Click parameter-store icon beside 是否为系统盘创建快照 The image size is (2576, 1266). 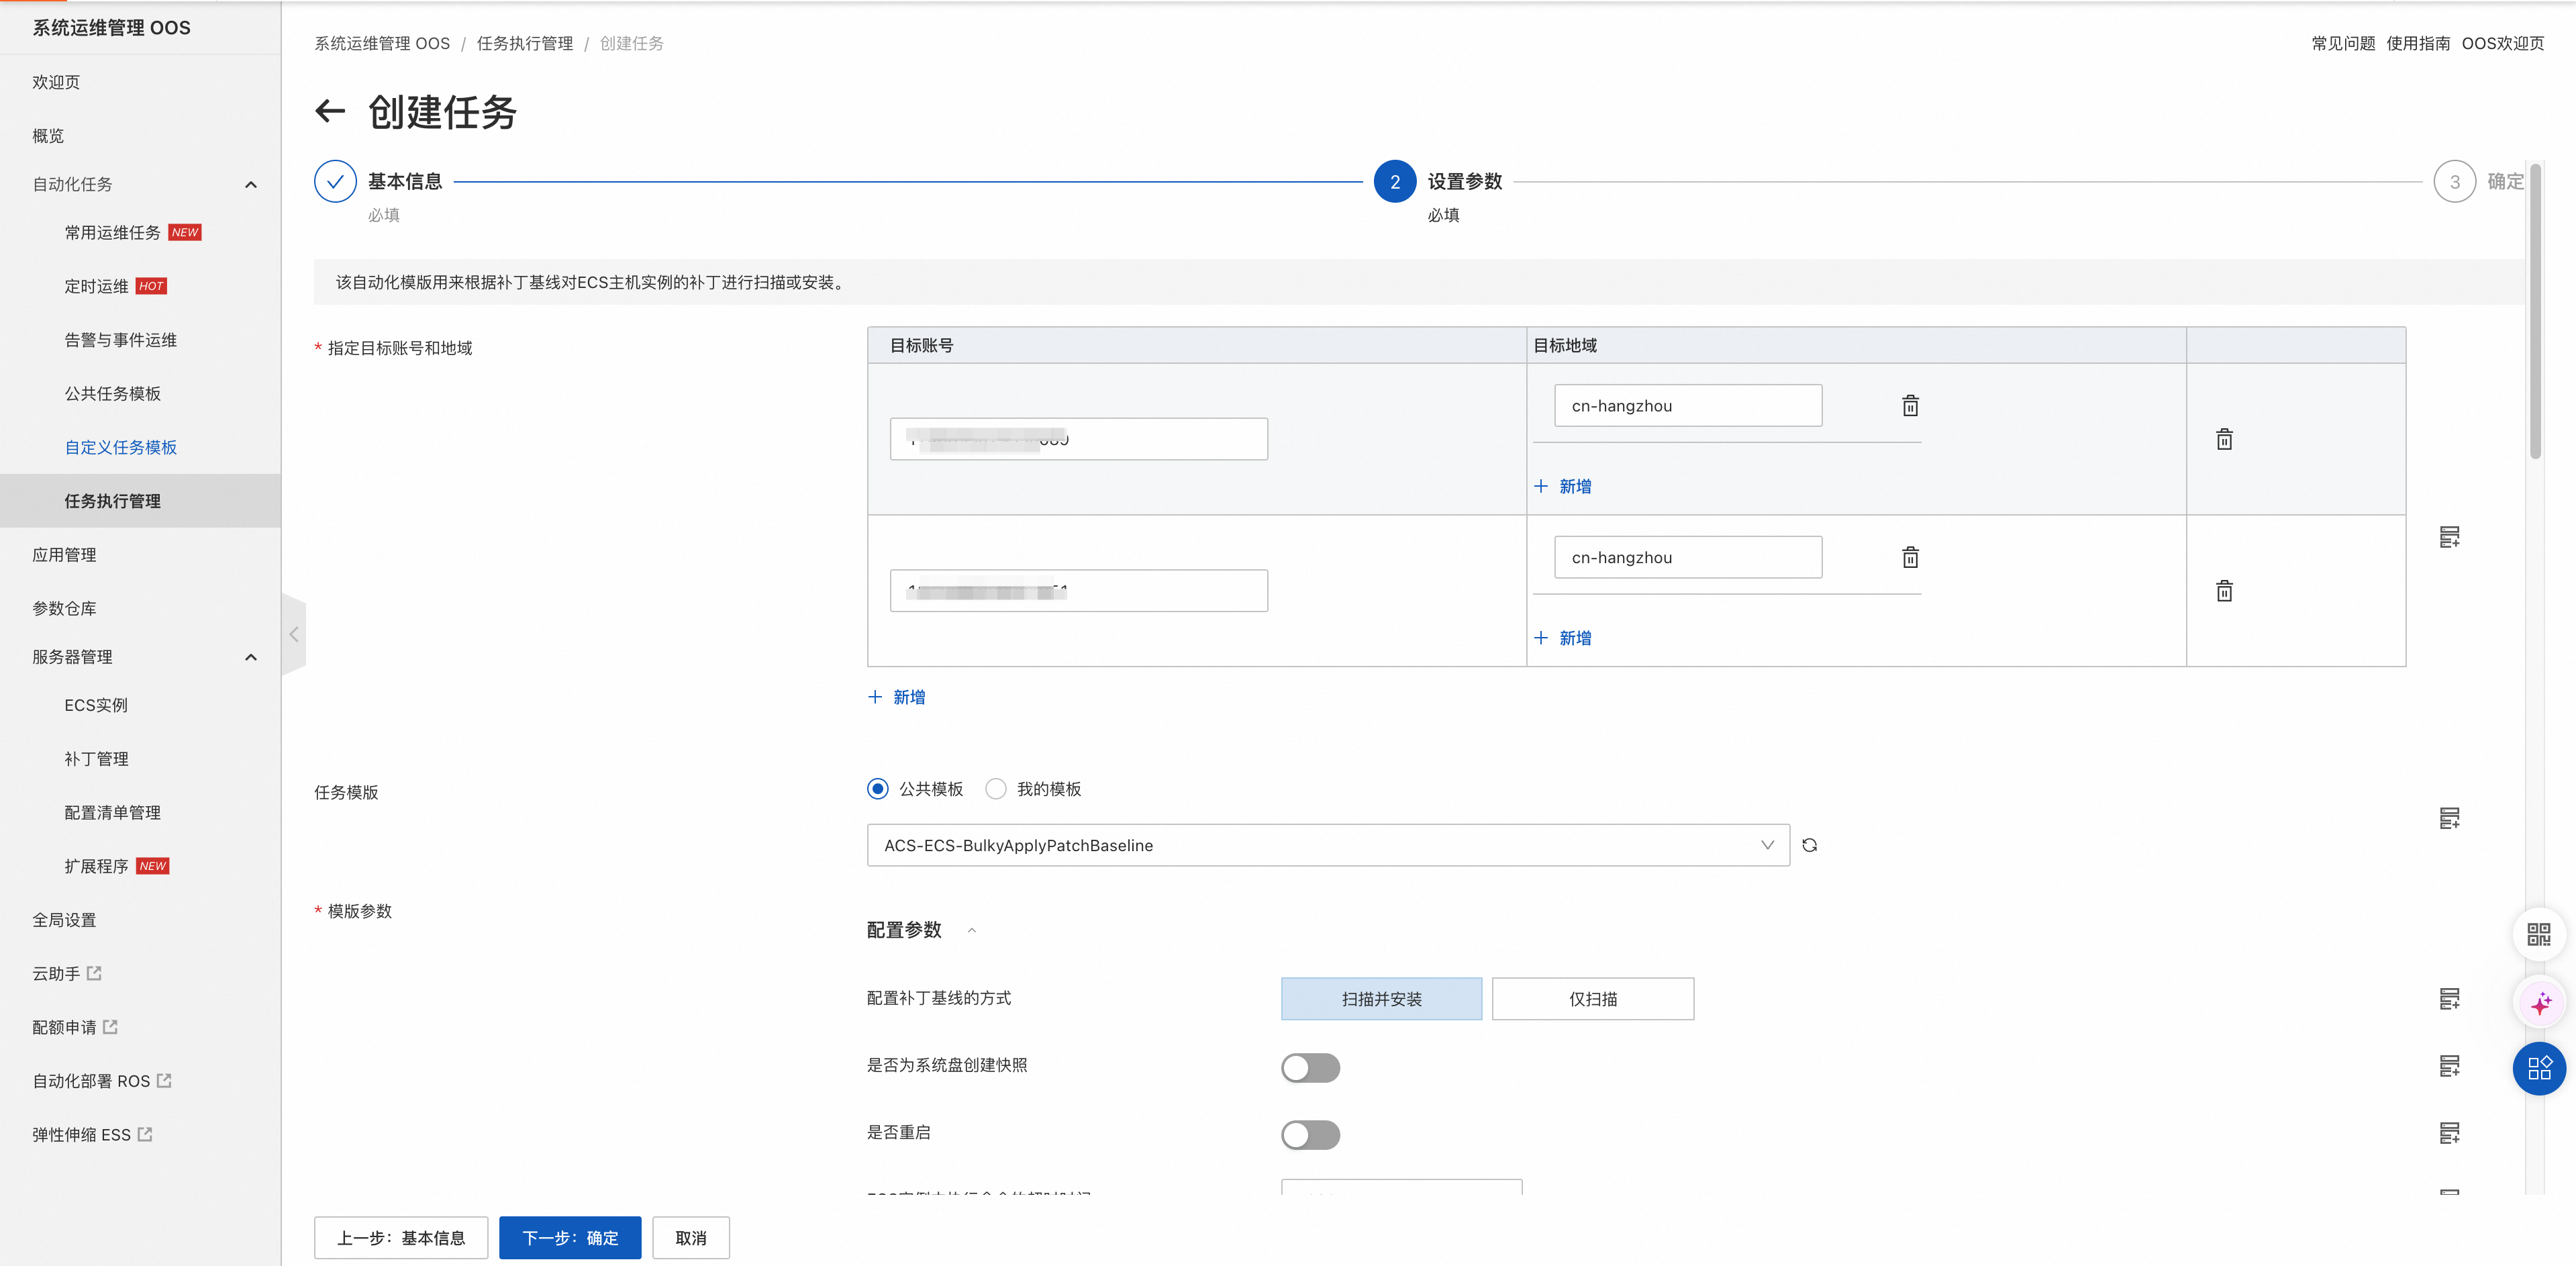coord(2449,1066)
